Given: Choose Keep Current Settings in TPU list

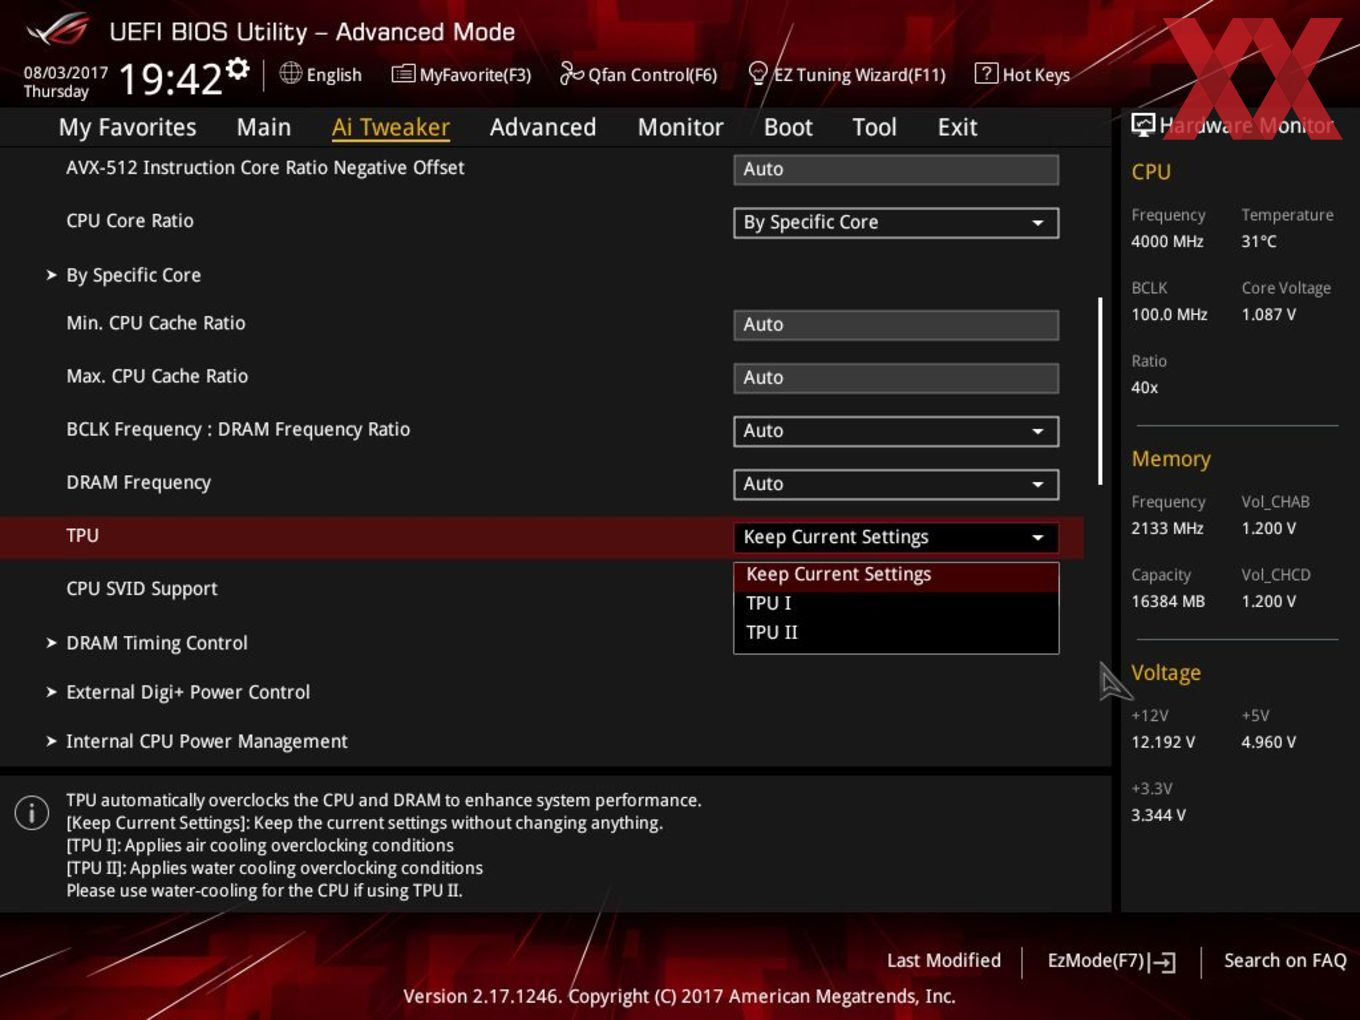Looking at the screenshot, I should (x=896, y=575).
